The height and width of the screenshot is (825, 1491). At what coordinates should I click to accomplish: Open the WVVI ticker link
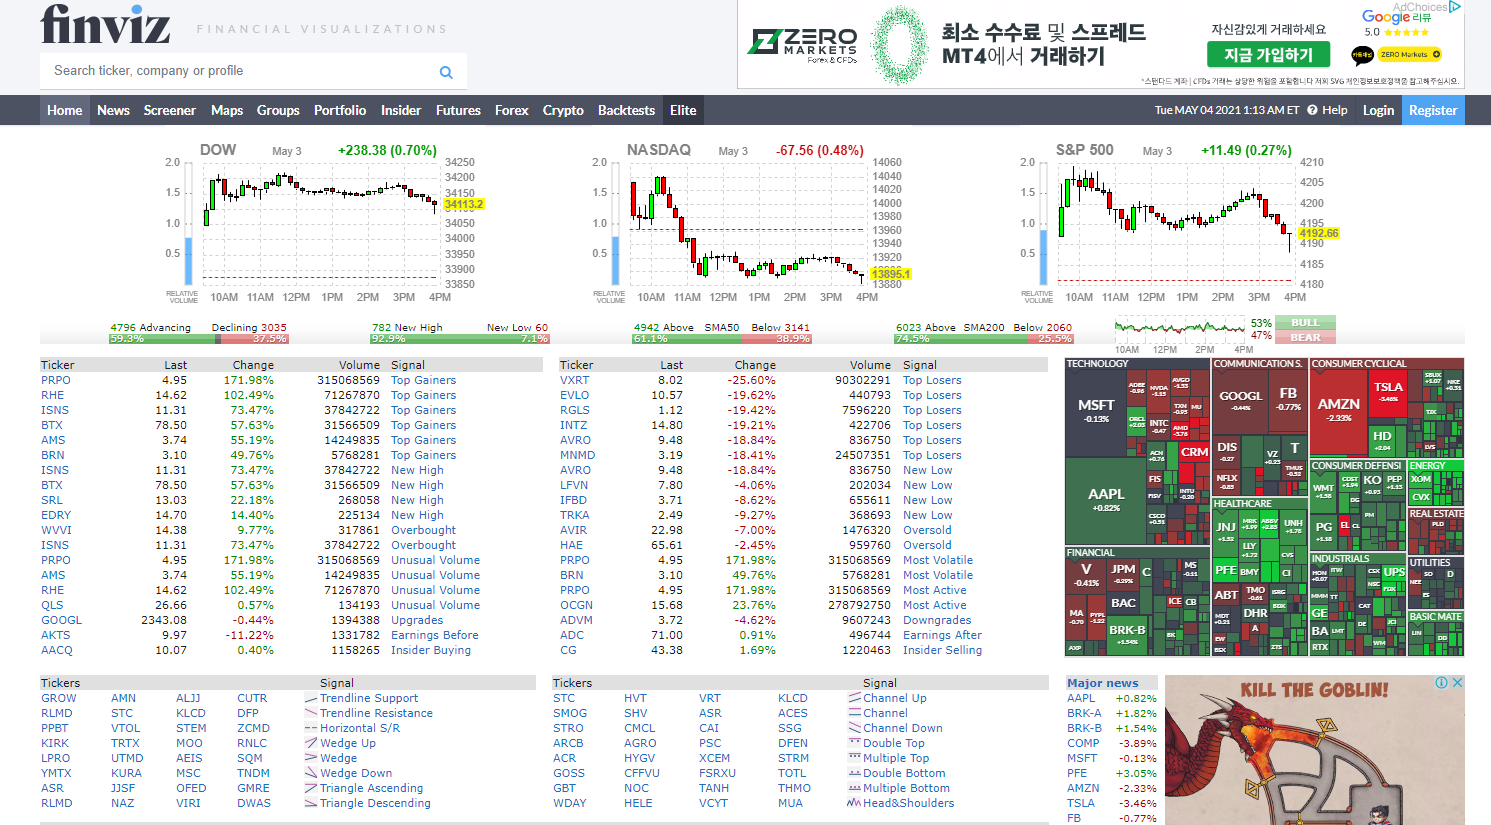(56, 530)
